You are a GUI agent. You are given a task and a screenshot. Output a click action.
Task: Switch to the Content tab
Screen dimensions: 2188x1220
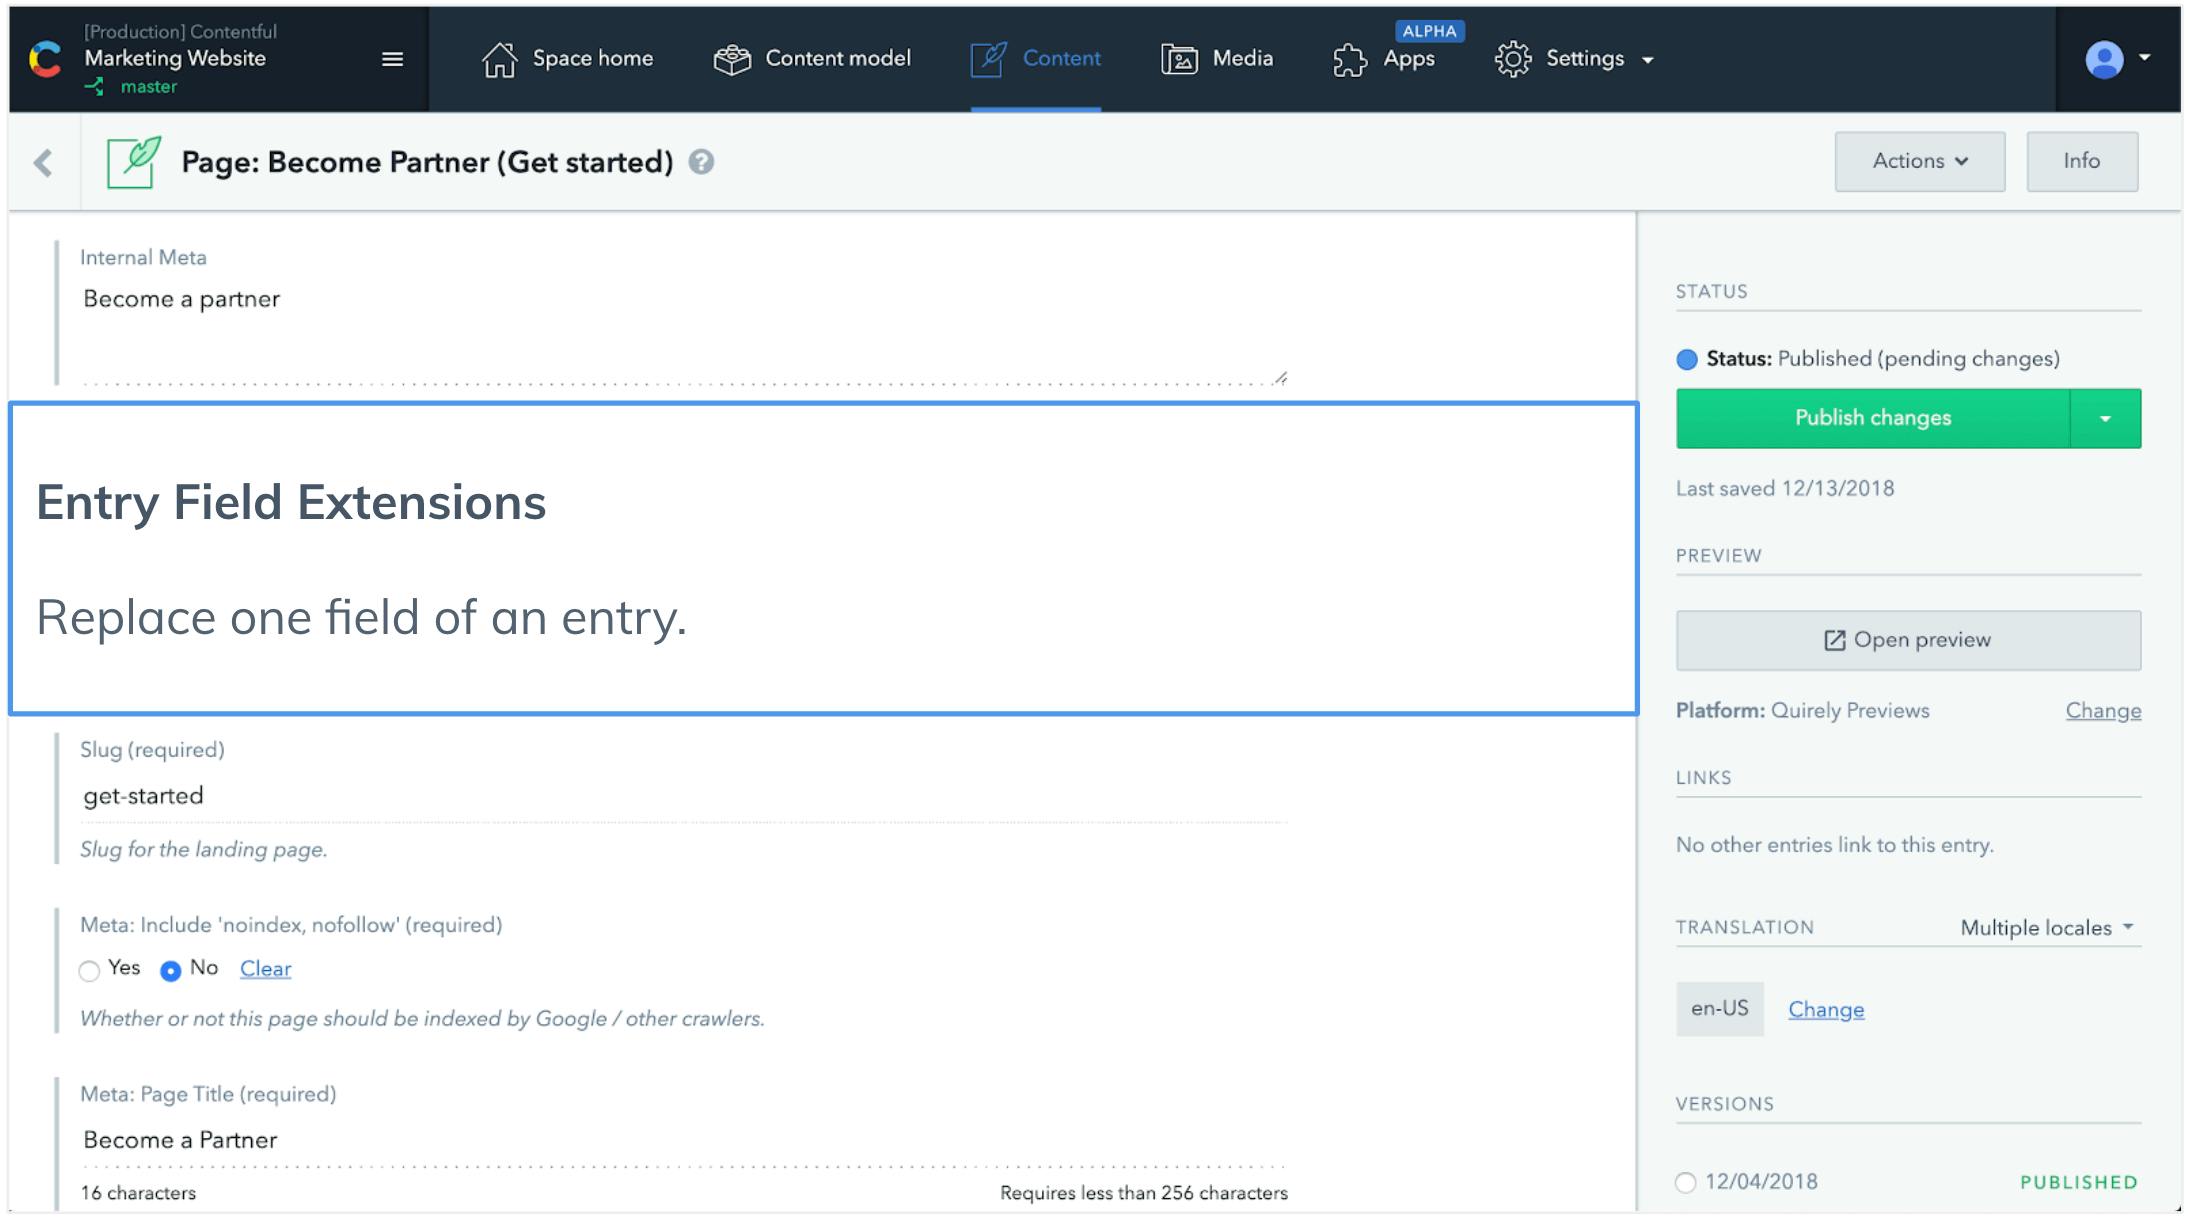pos(1036,59)
